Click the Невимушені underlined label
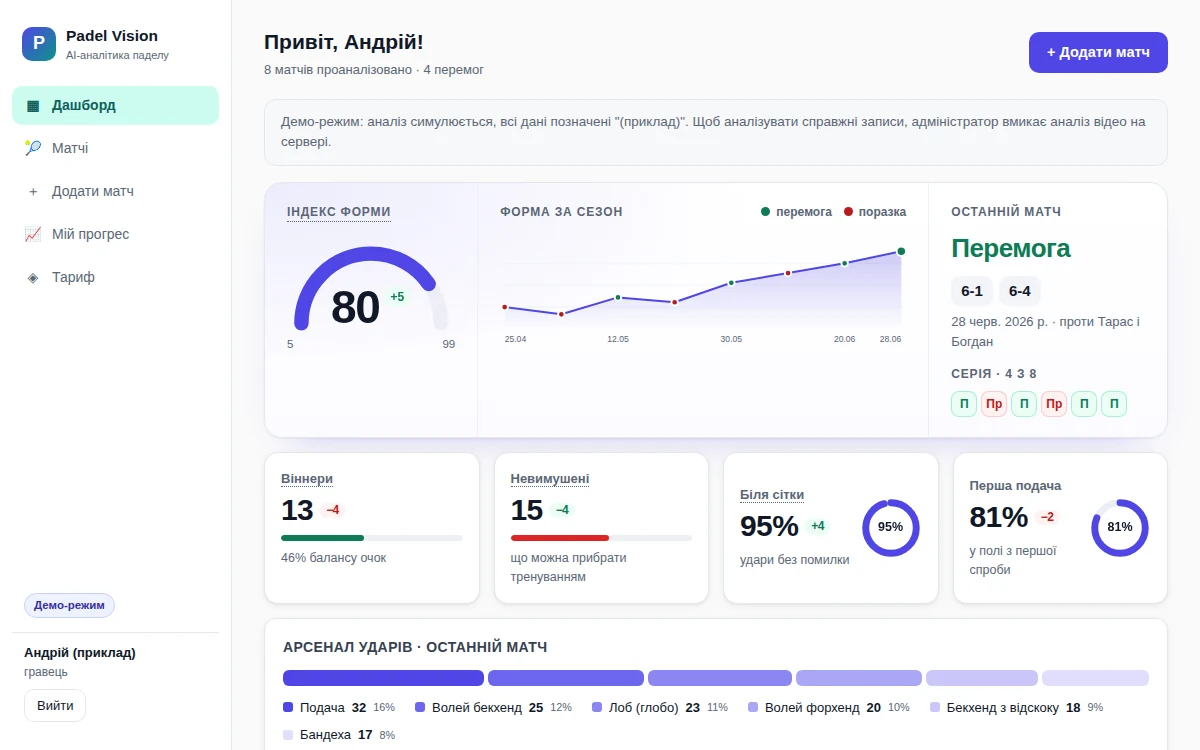 [550, 479]
